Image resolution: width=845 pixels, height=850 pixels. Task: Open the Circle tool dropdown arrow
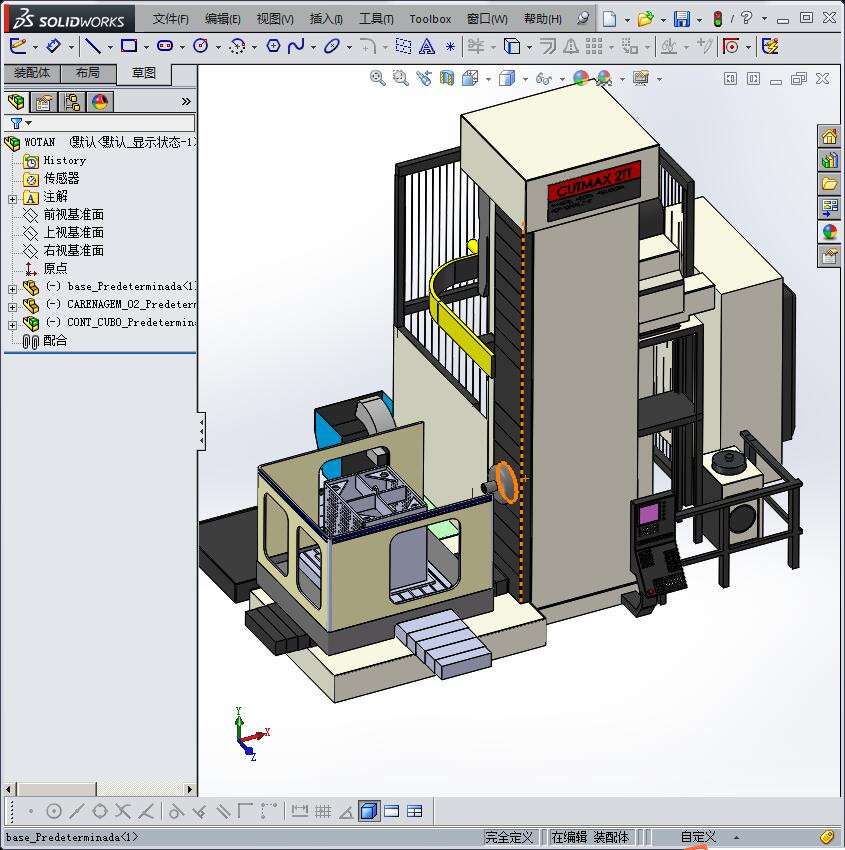[218, 48]
